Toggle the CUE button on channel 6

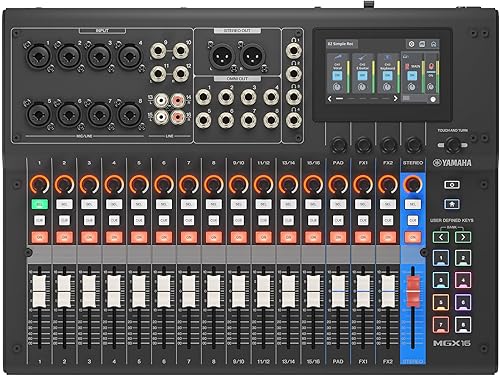pyautogui.click(x=164, y=220)
